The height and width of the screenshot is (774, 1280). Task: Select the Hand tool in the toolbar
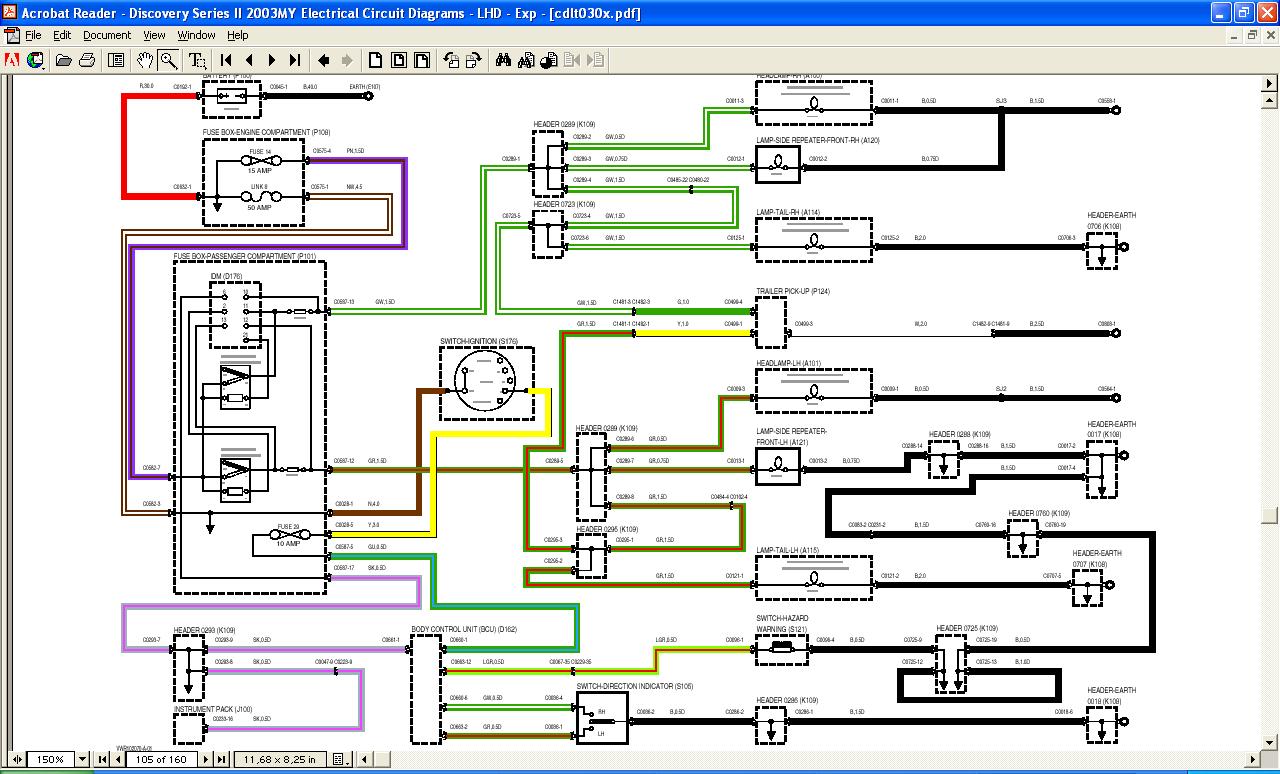(x=145, y=60)
